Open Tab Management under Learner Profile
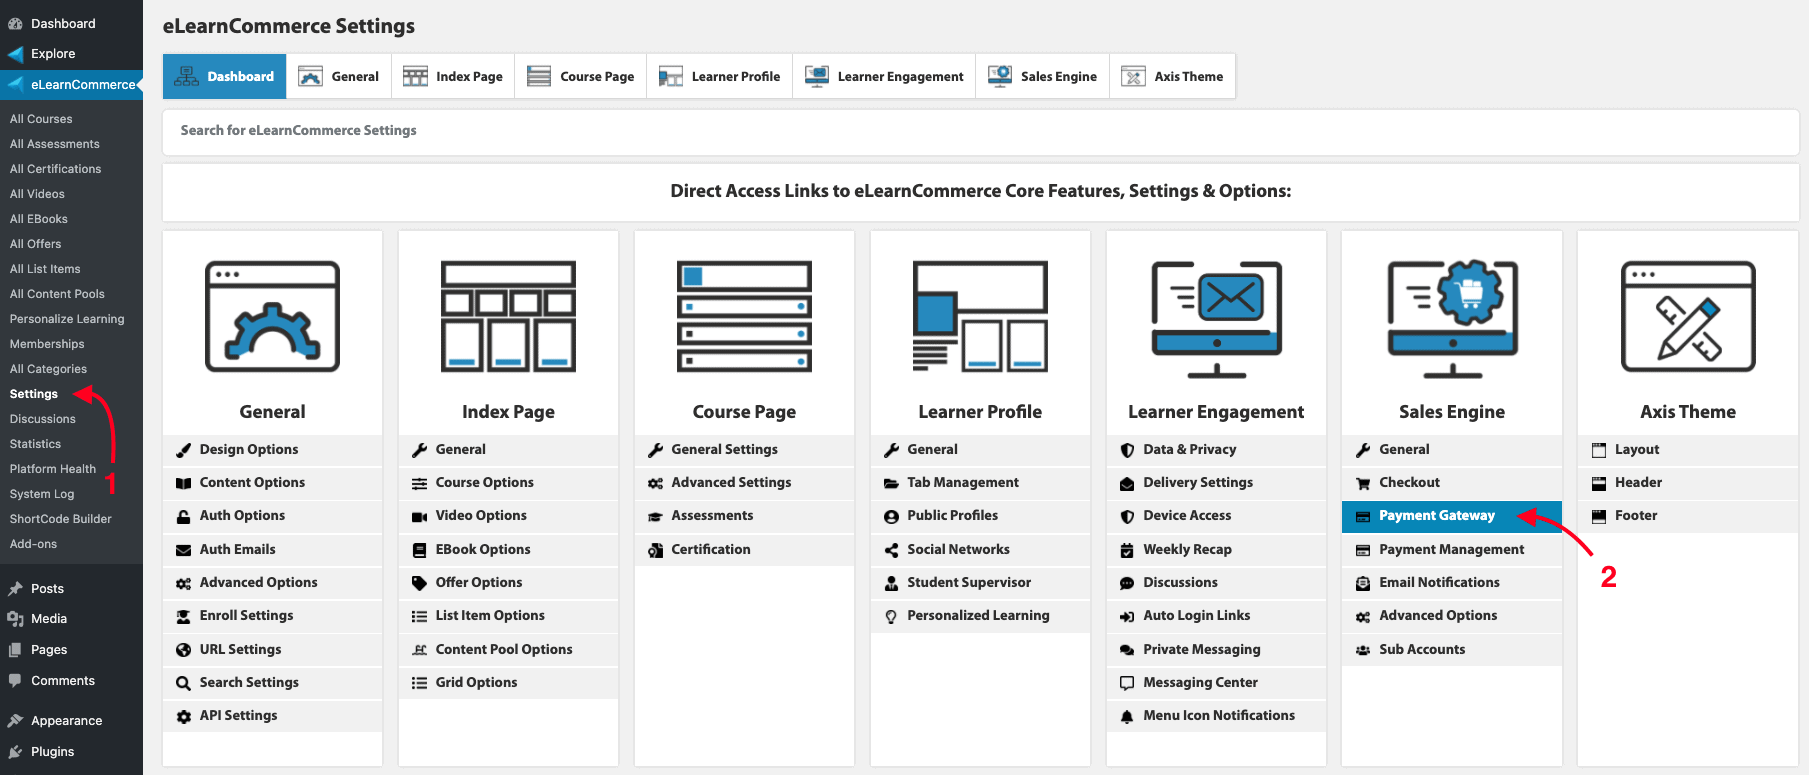 tap(980, 483)
